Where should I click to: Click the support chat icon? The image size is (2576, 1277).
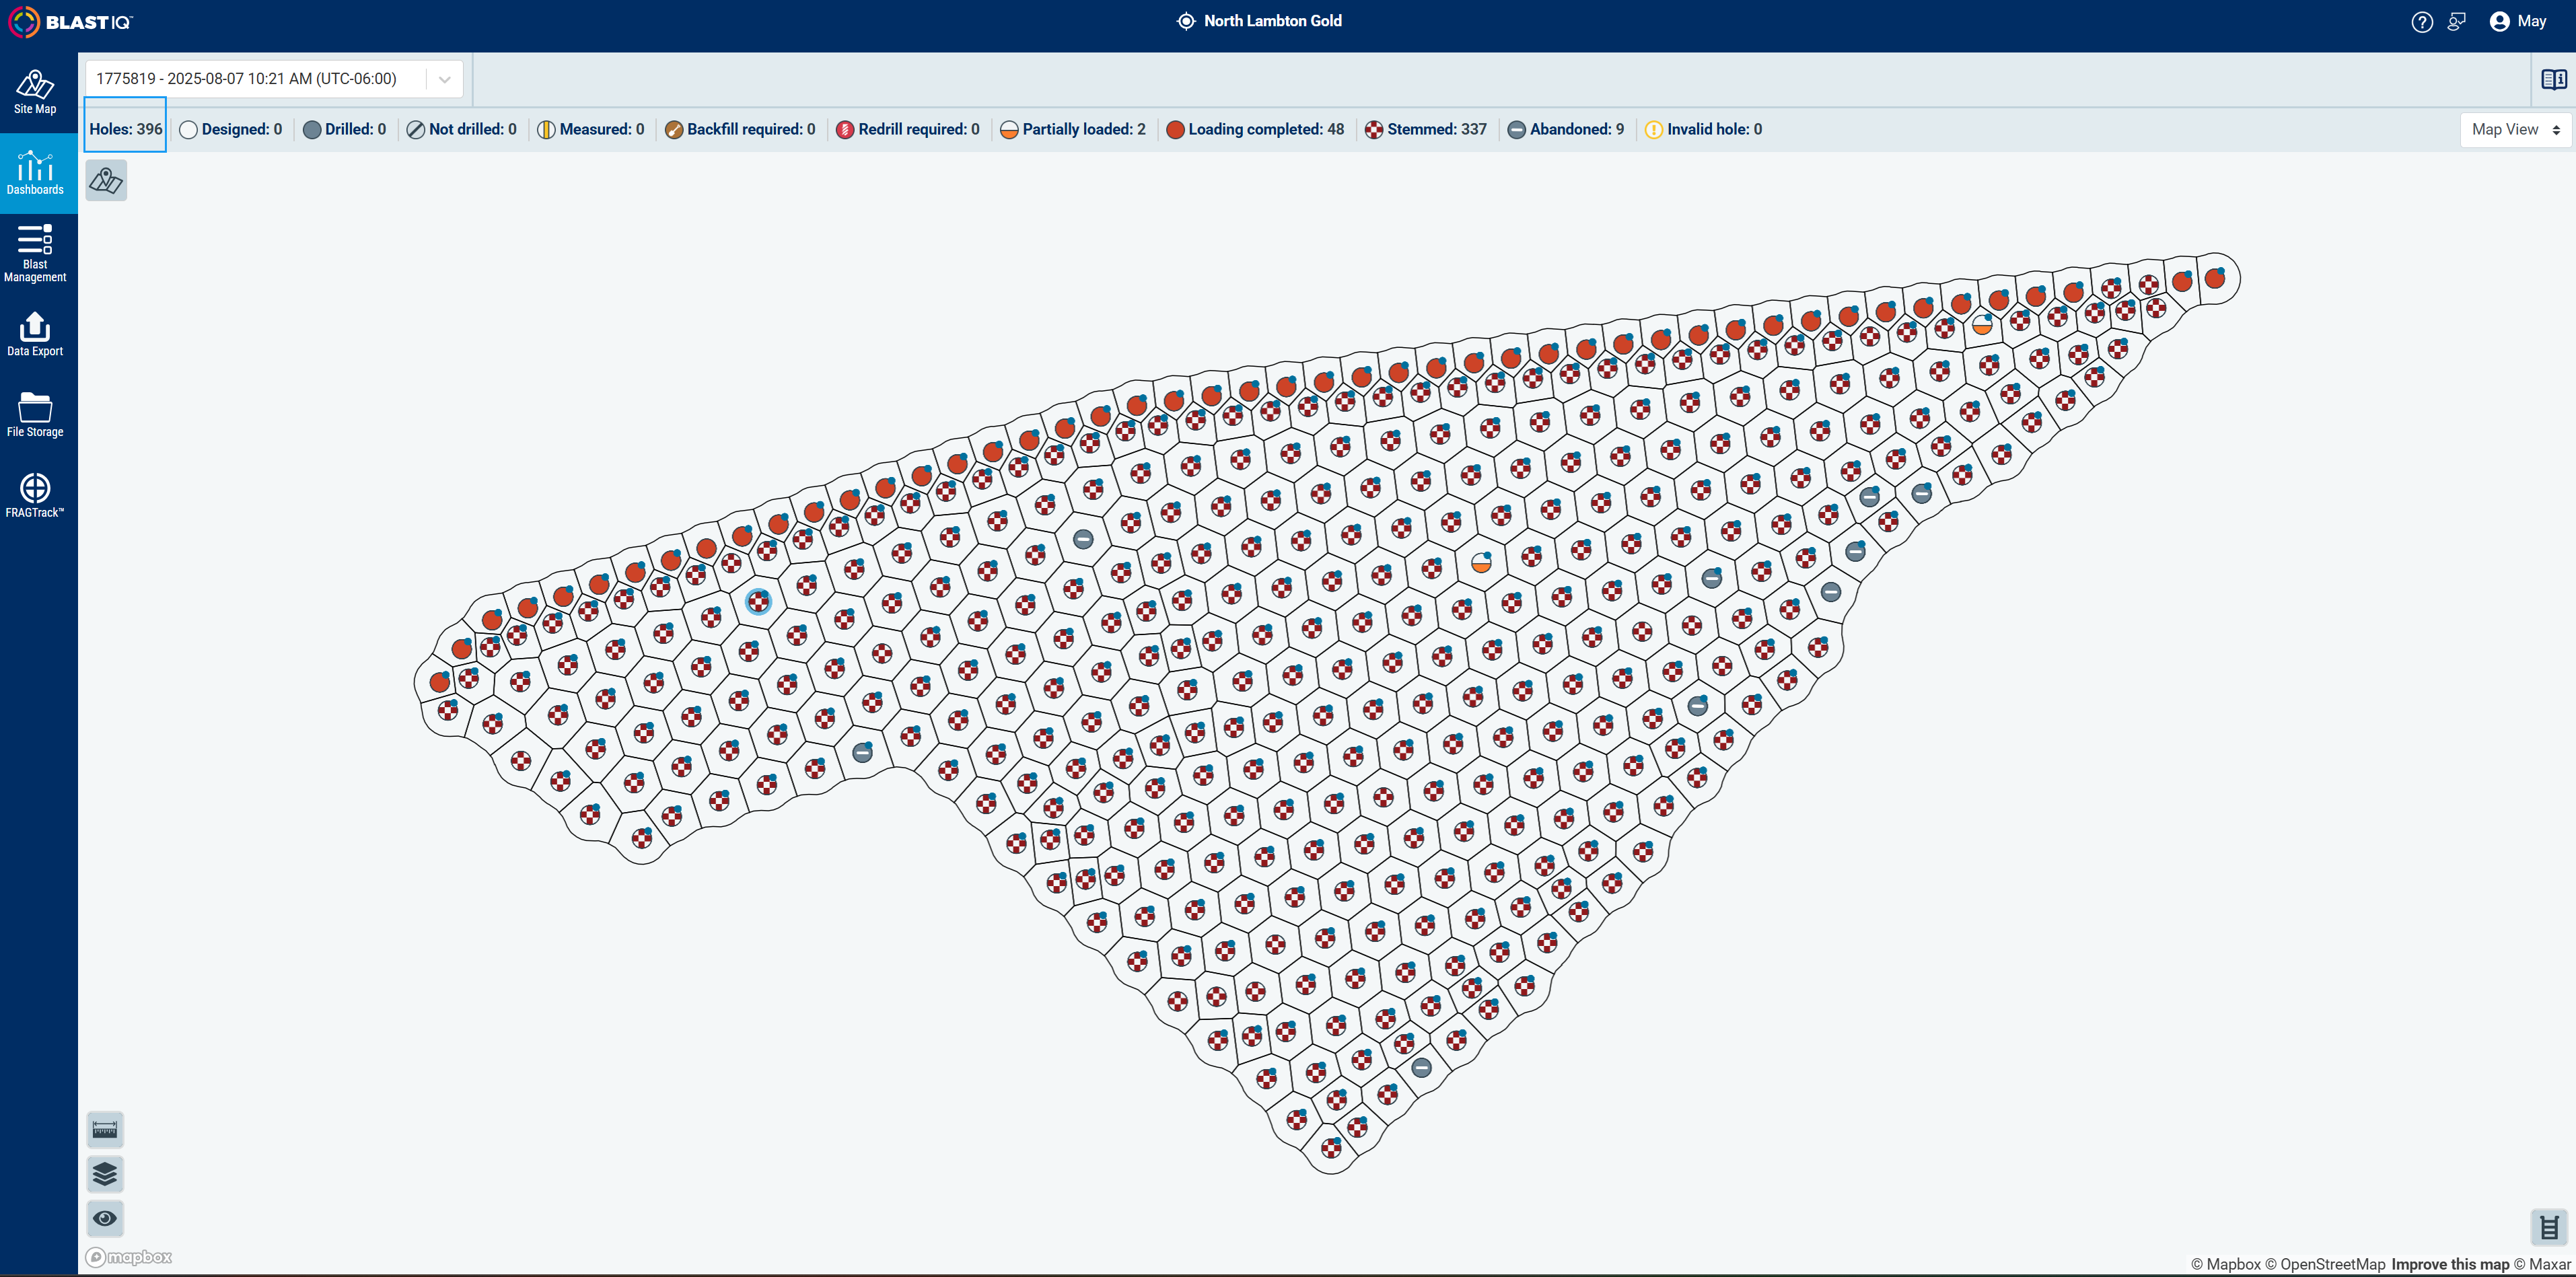click(x=2457, y=22)
